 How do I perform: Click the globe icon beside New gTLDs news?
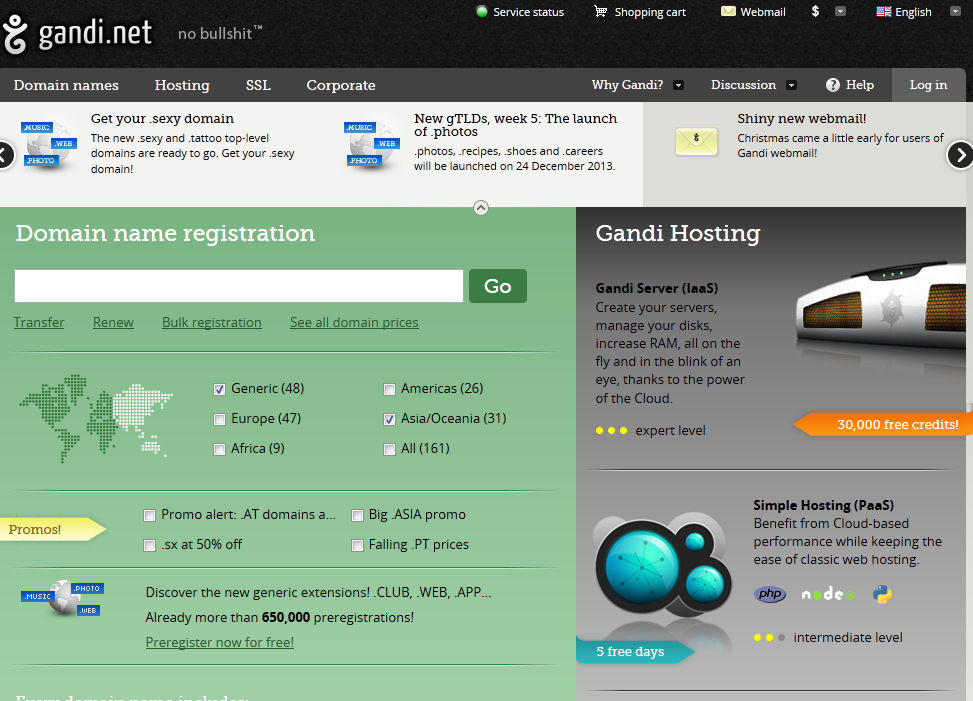coord(372,145)
